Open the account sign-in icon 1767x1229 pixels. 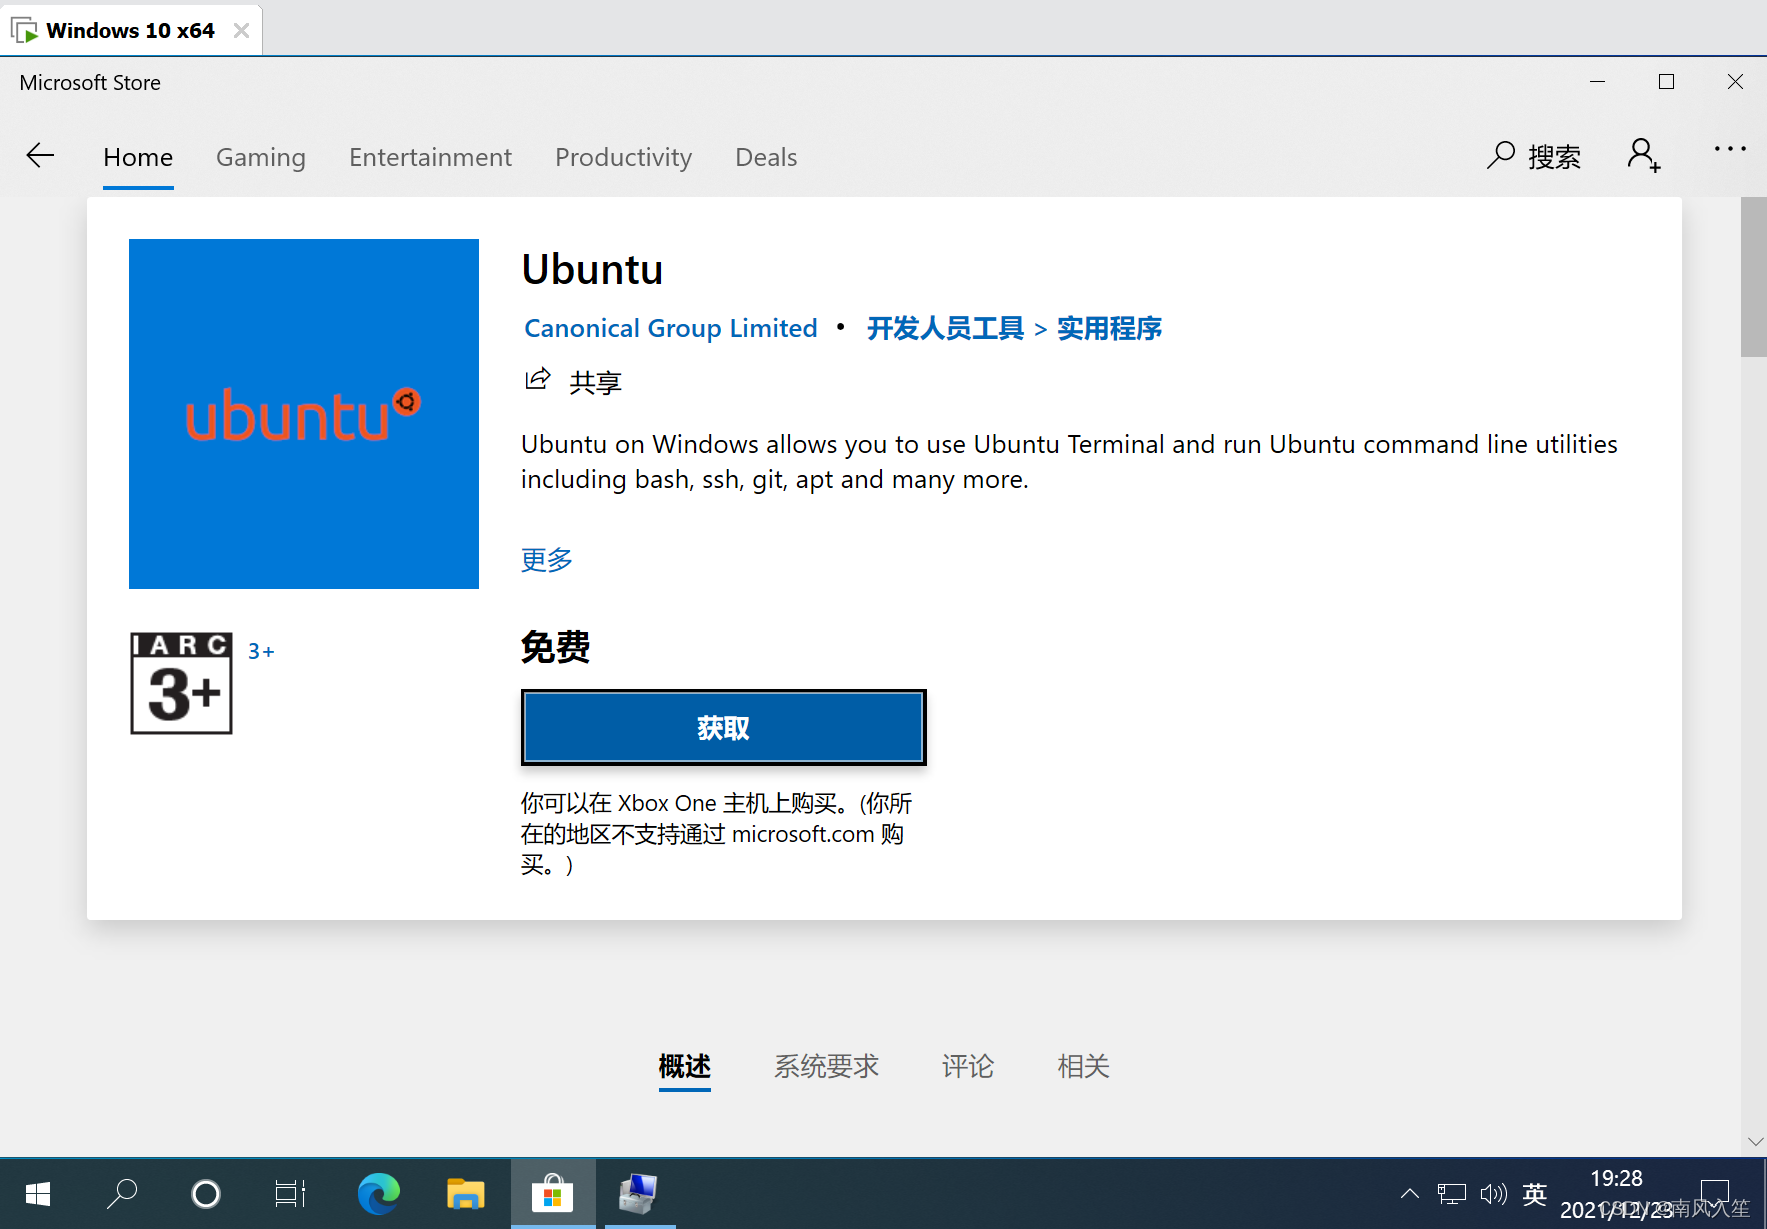point(1643,156)
